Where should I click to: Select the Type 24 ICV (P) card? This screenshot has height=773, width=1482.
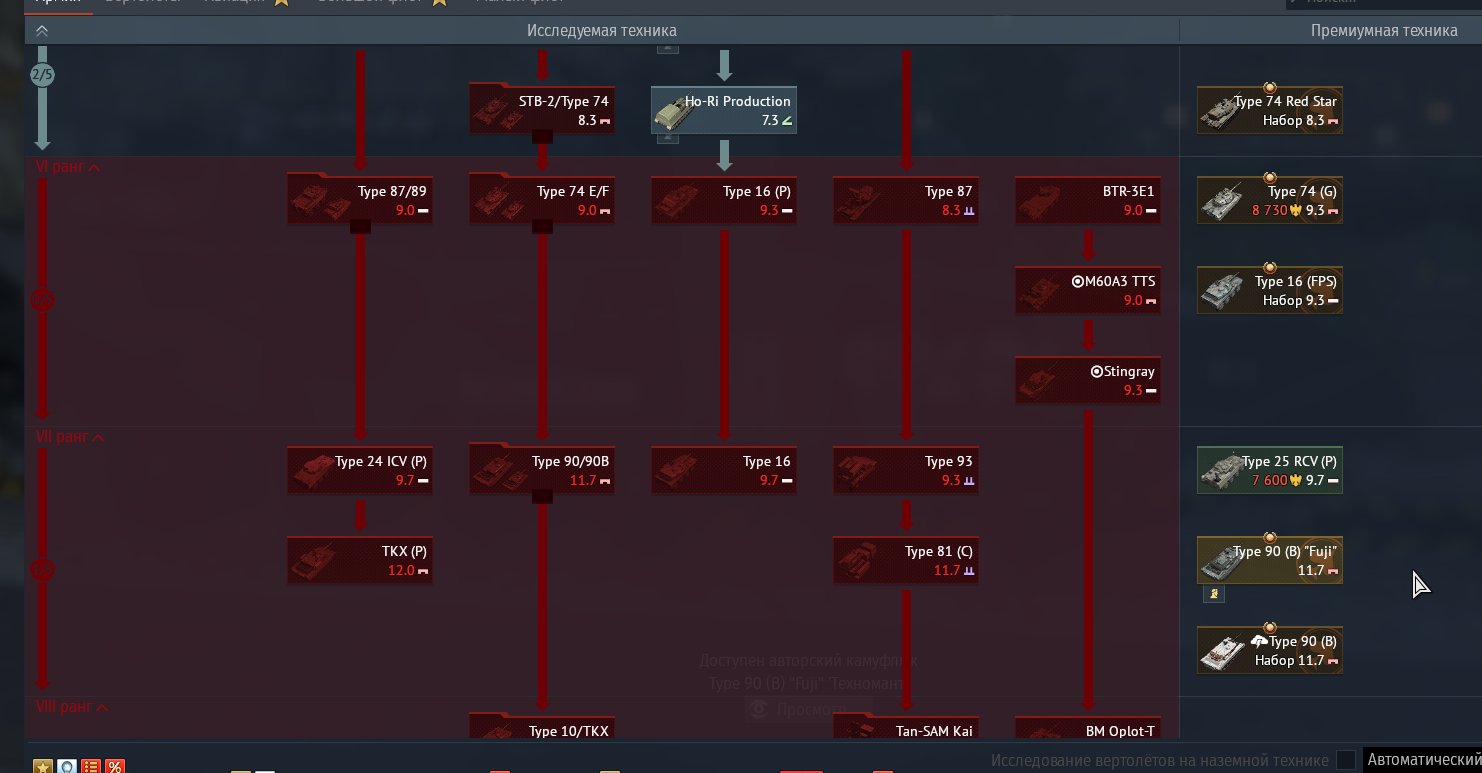pyautogui.click(x=360, y=470)
